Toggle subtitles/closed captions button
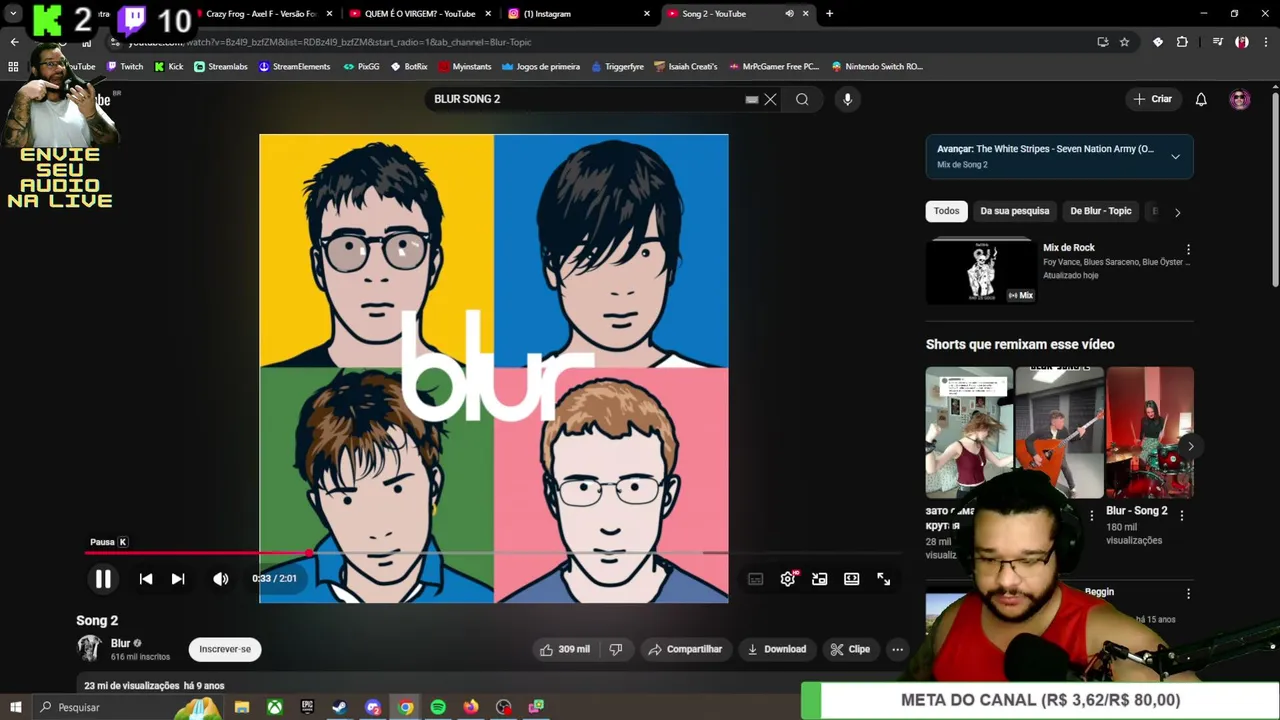 coord(756,579)
